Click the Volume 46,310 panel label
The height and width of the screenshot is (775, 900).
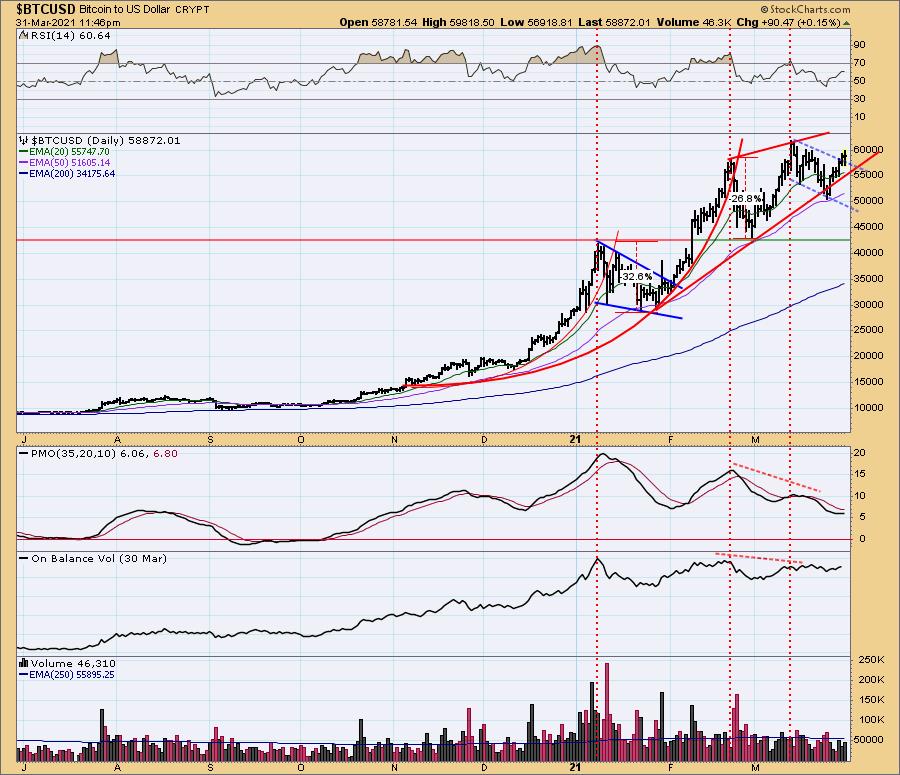73,664
